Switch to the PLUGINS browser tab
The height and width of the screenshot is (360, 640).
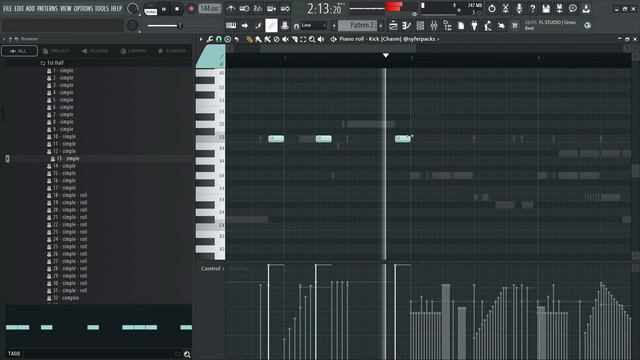tap(95, 51)
